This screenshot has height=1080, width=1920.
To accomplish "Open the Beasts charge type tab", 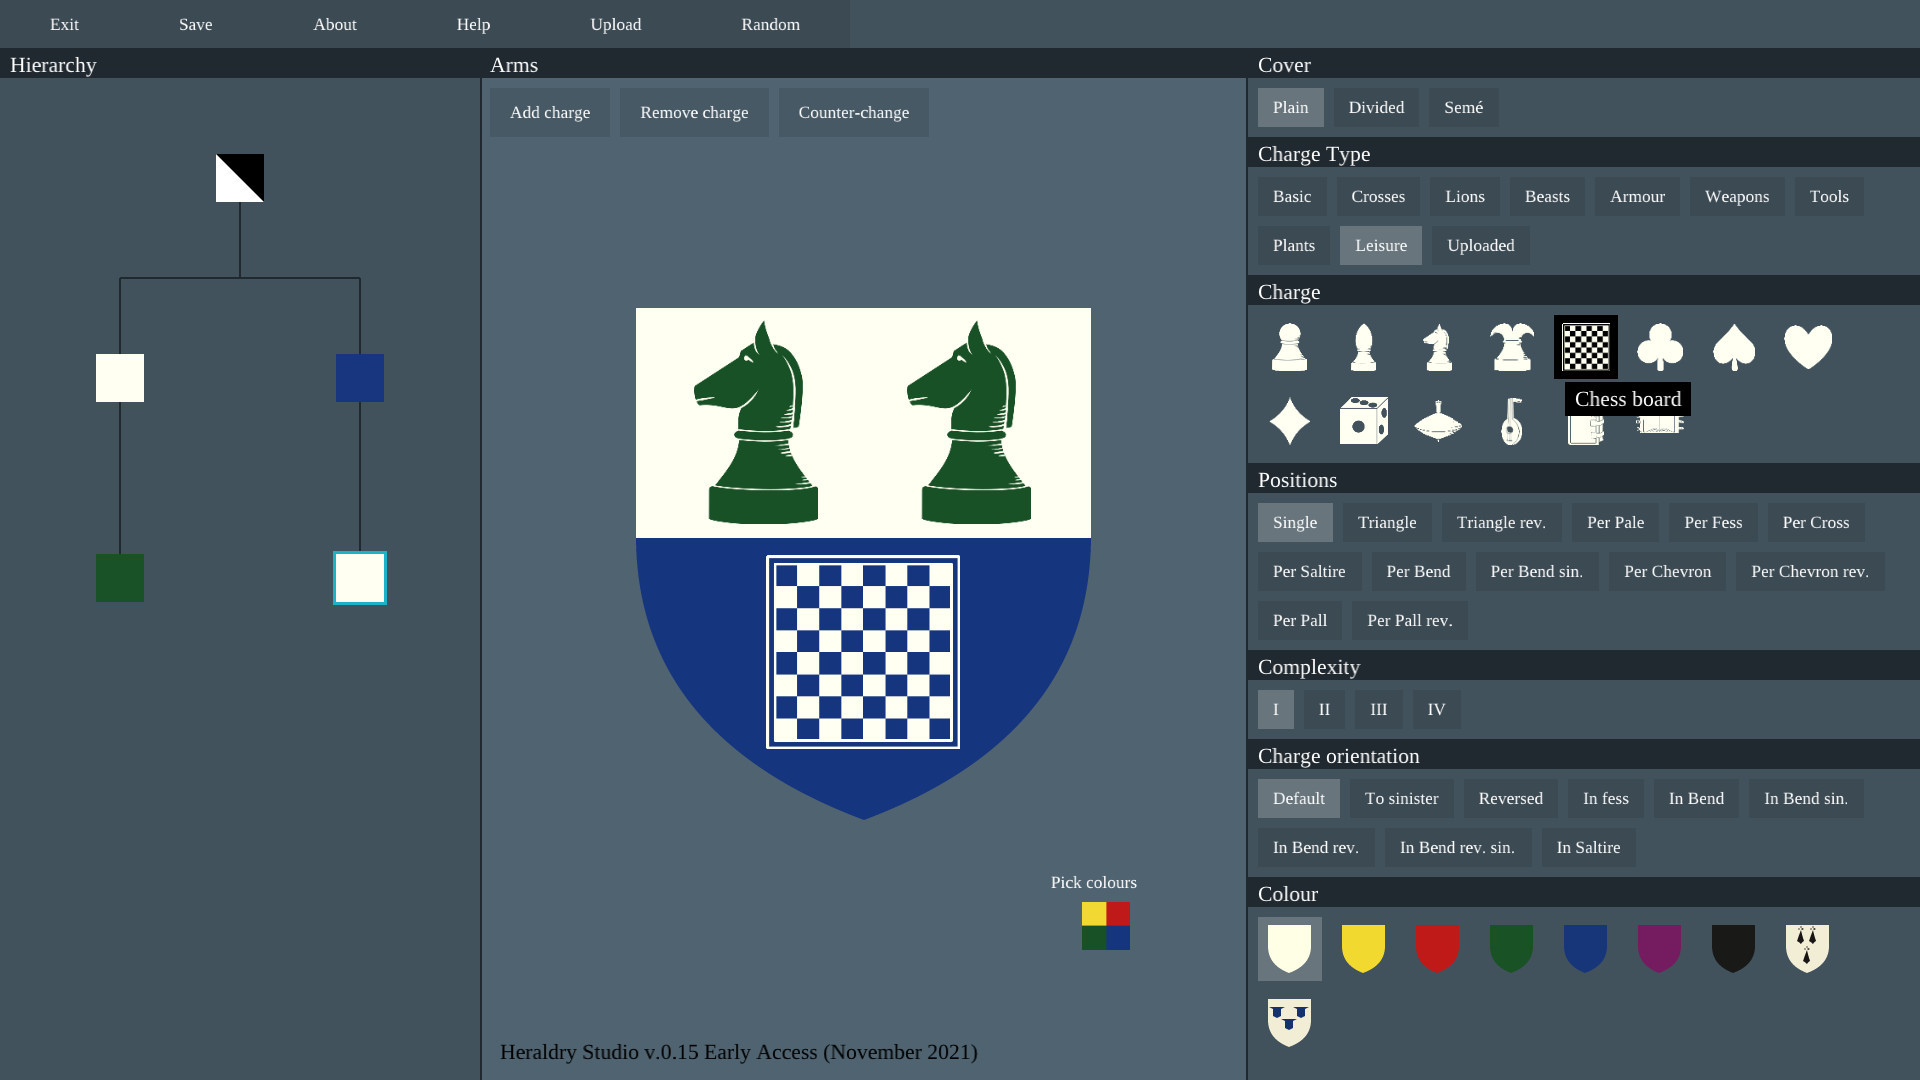I will click(x=1546, y=196).
